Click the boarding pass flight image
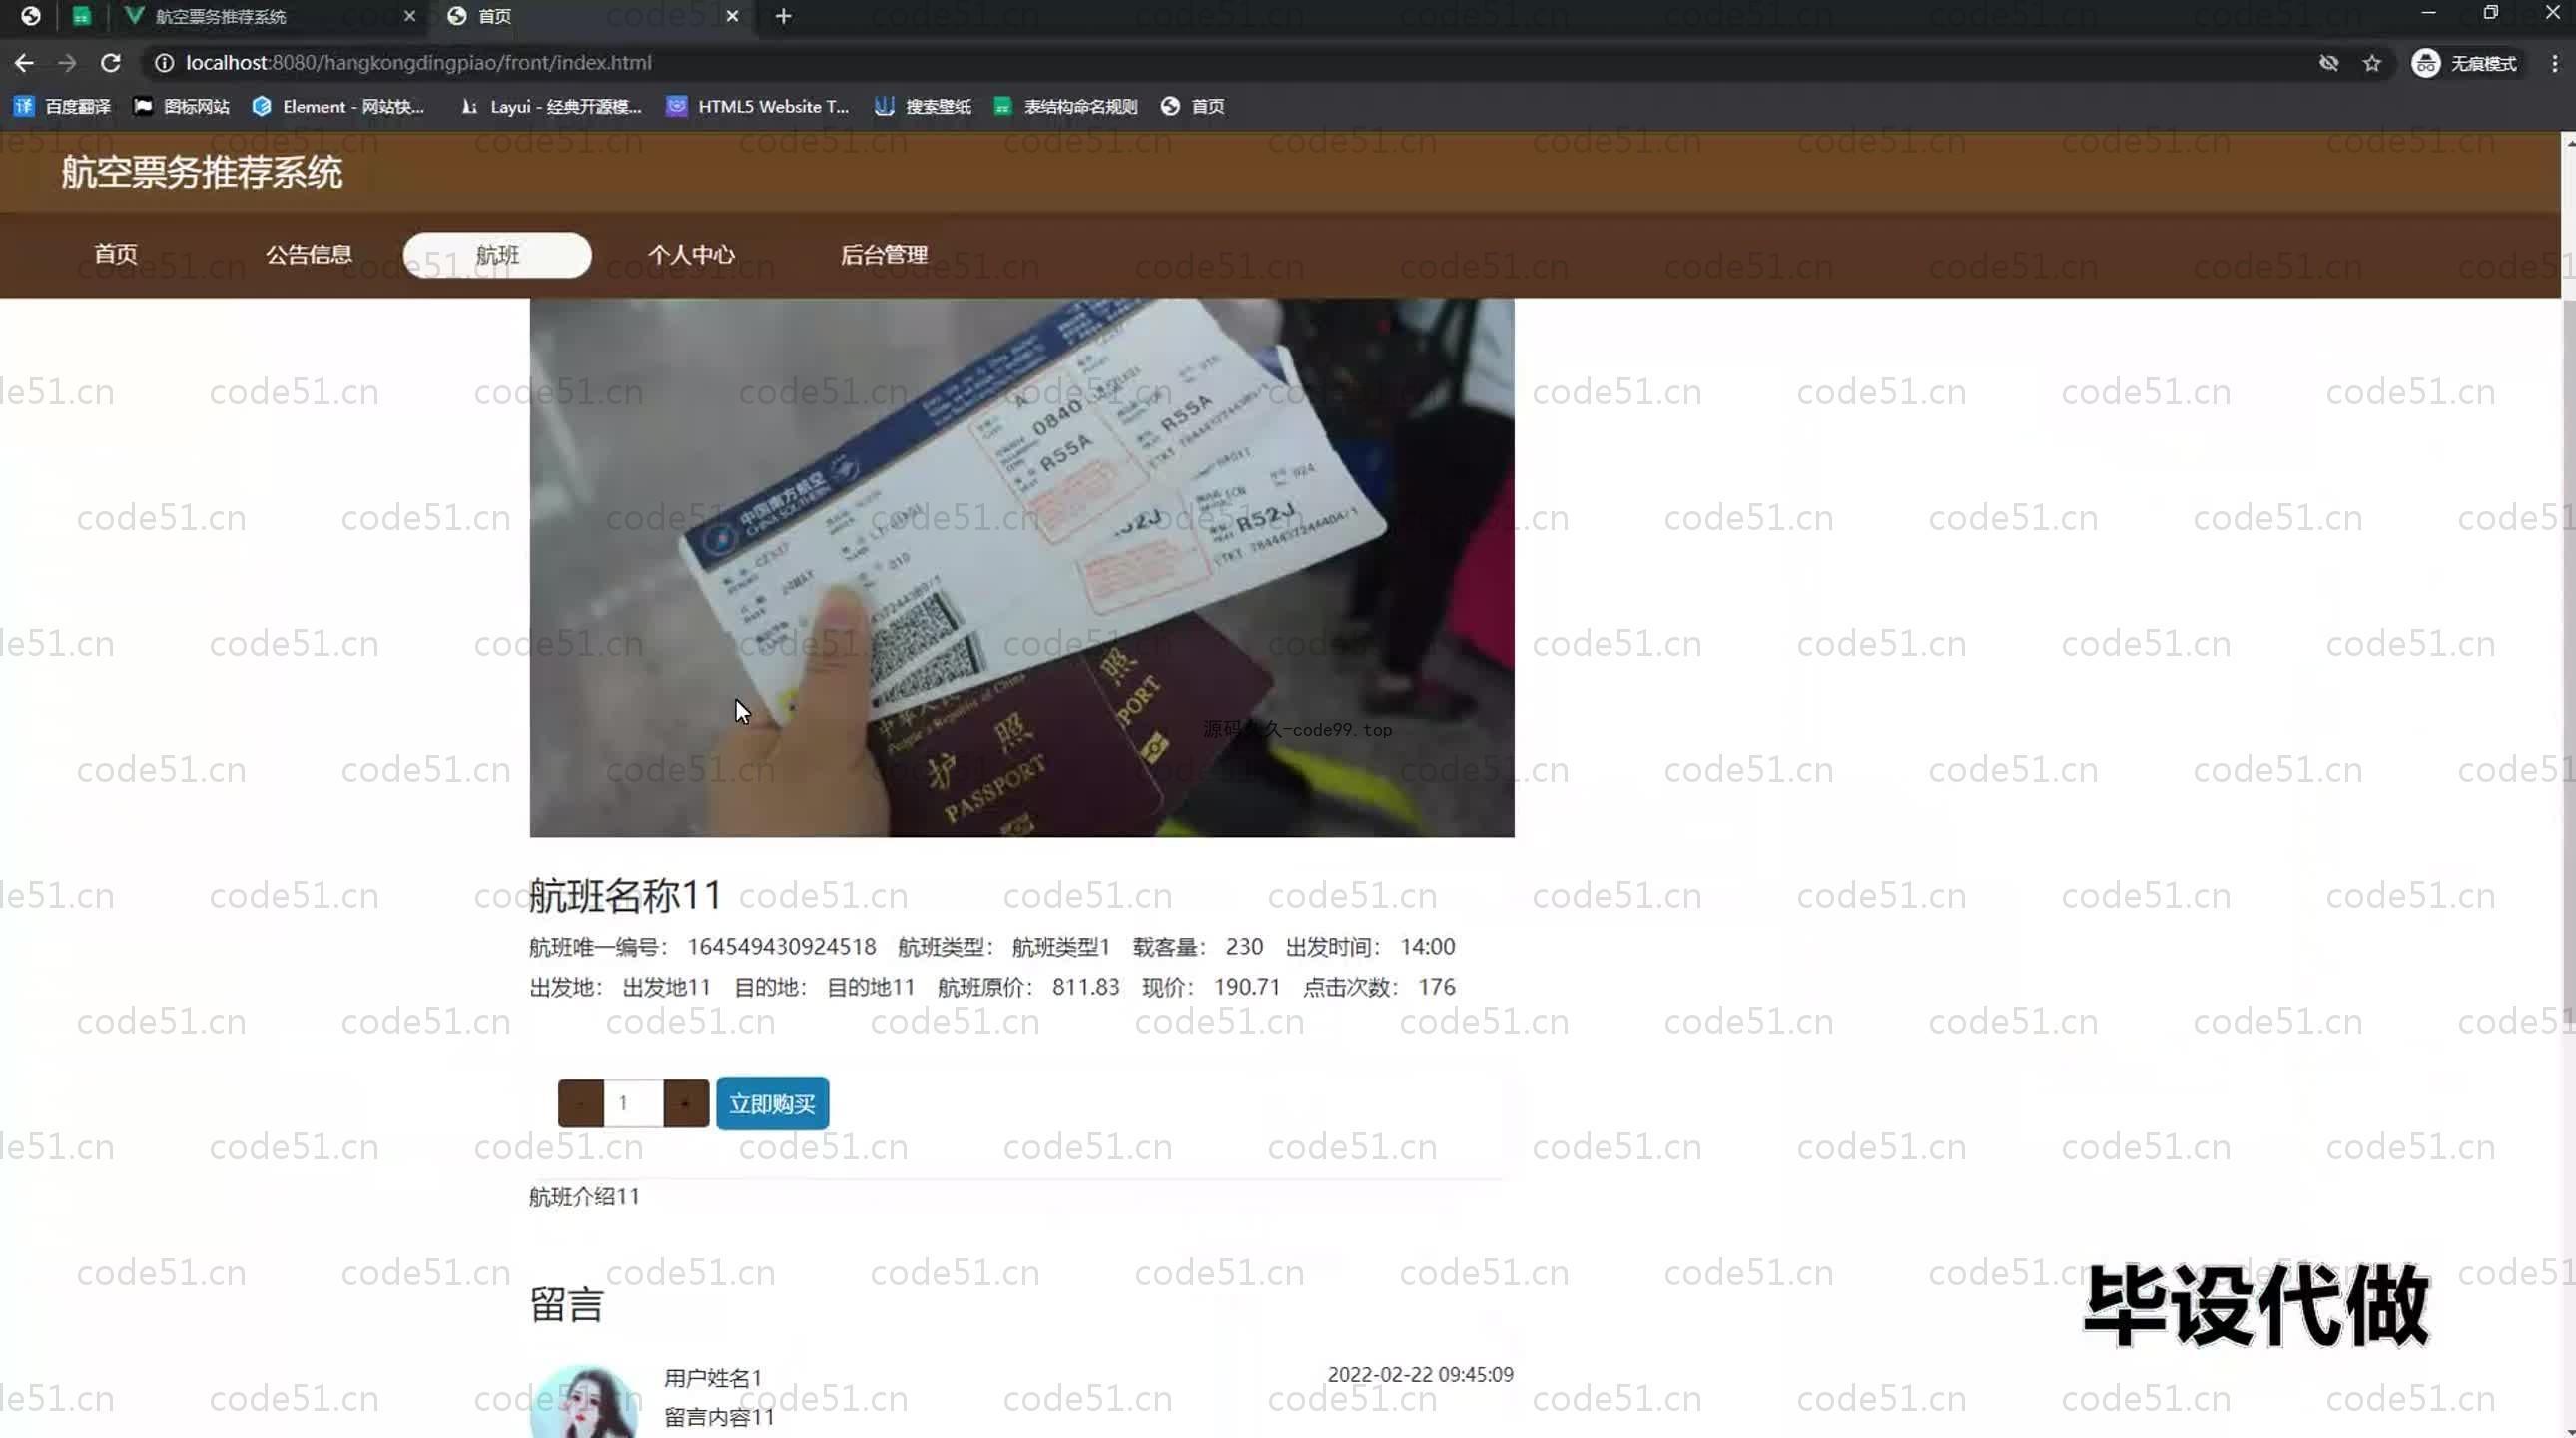Viewport: 2576px width, 1438px height. tap(1021, 567)
